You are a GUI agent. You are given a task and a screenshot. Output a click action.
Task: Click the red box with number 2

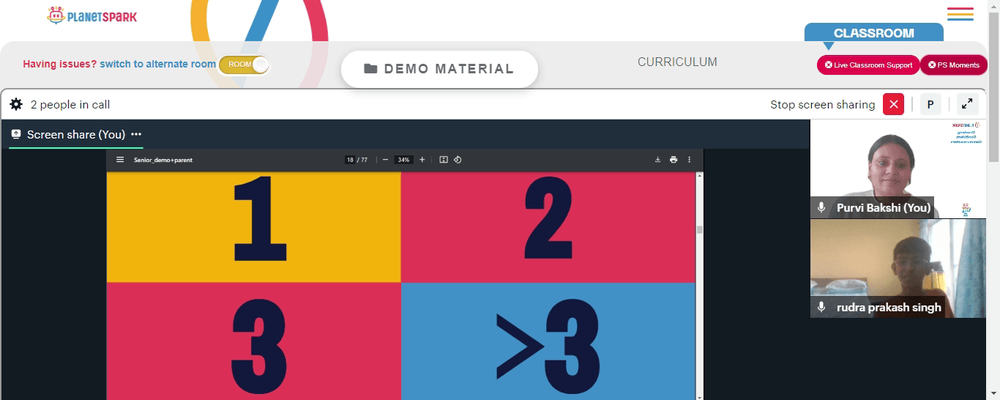548,227
